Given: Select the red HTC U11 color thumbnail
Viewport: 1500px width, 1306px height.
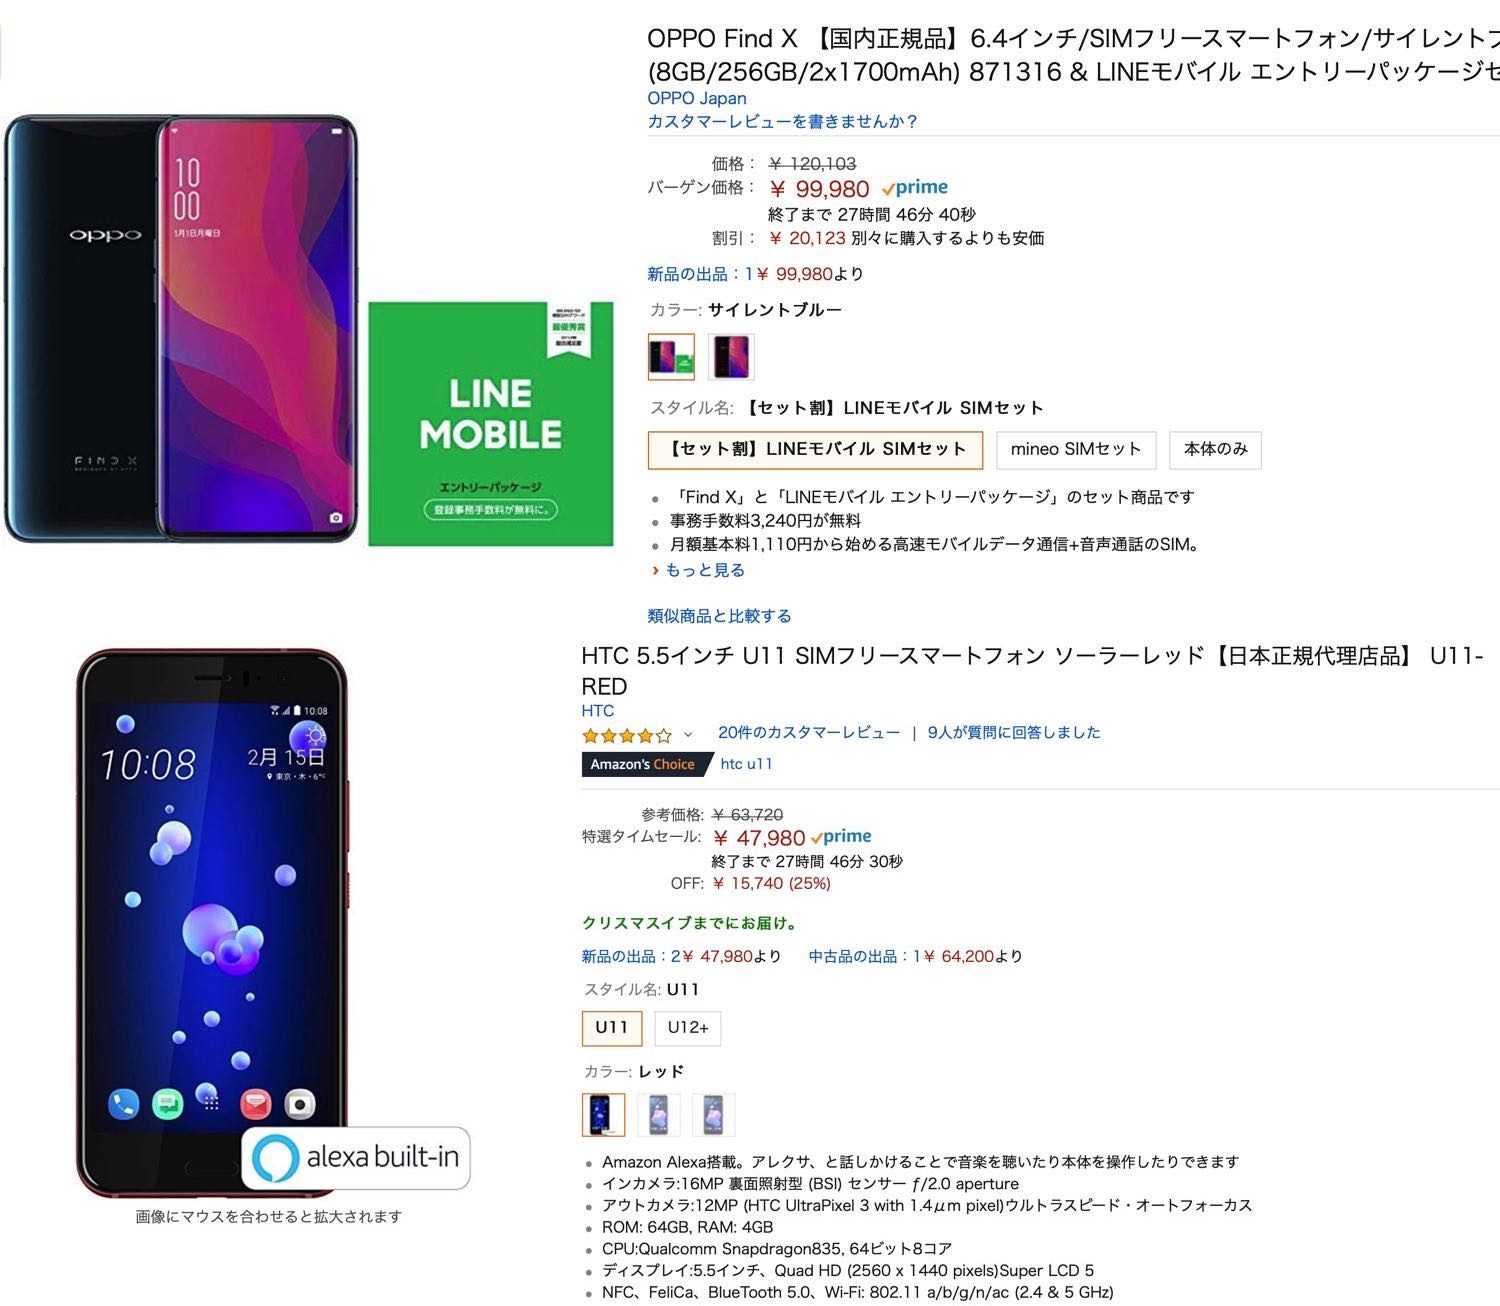Looking at the screenshot, I should (x=603, y=1115).
